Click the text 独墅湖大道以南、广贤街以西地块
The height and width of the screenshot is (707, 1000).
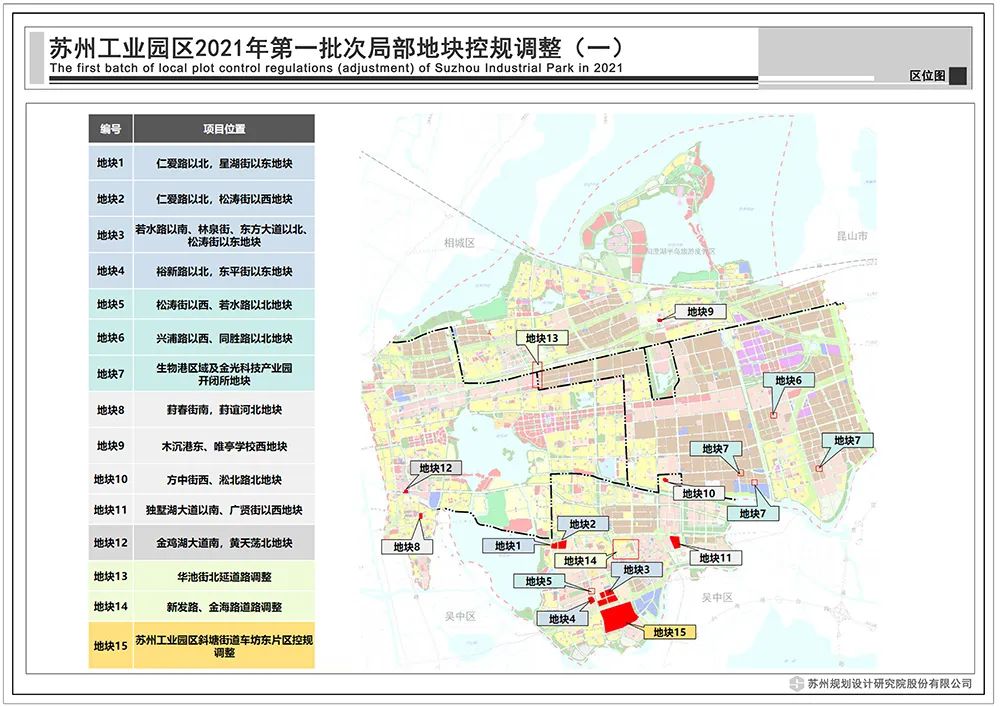224,510
